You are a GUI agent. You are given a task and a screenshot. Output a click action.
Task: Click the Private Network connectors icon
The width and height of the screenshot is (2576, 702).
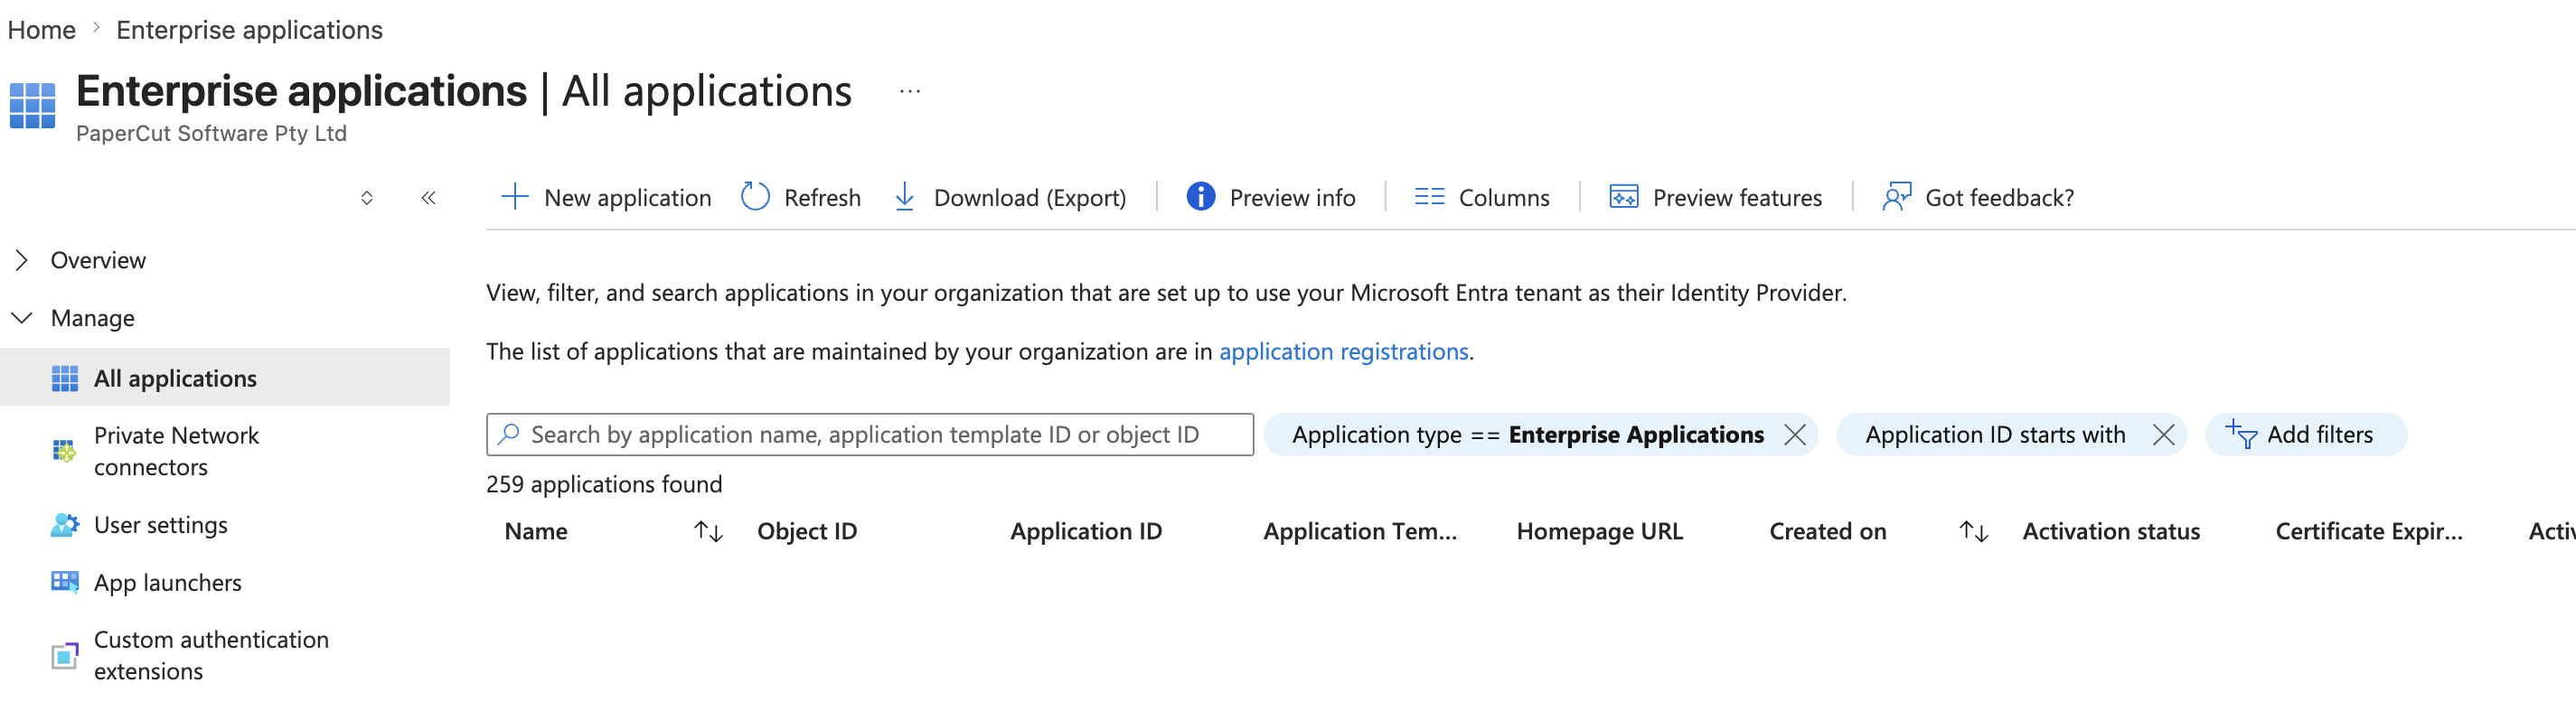click(64, 451)
